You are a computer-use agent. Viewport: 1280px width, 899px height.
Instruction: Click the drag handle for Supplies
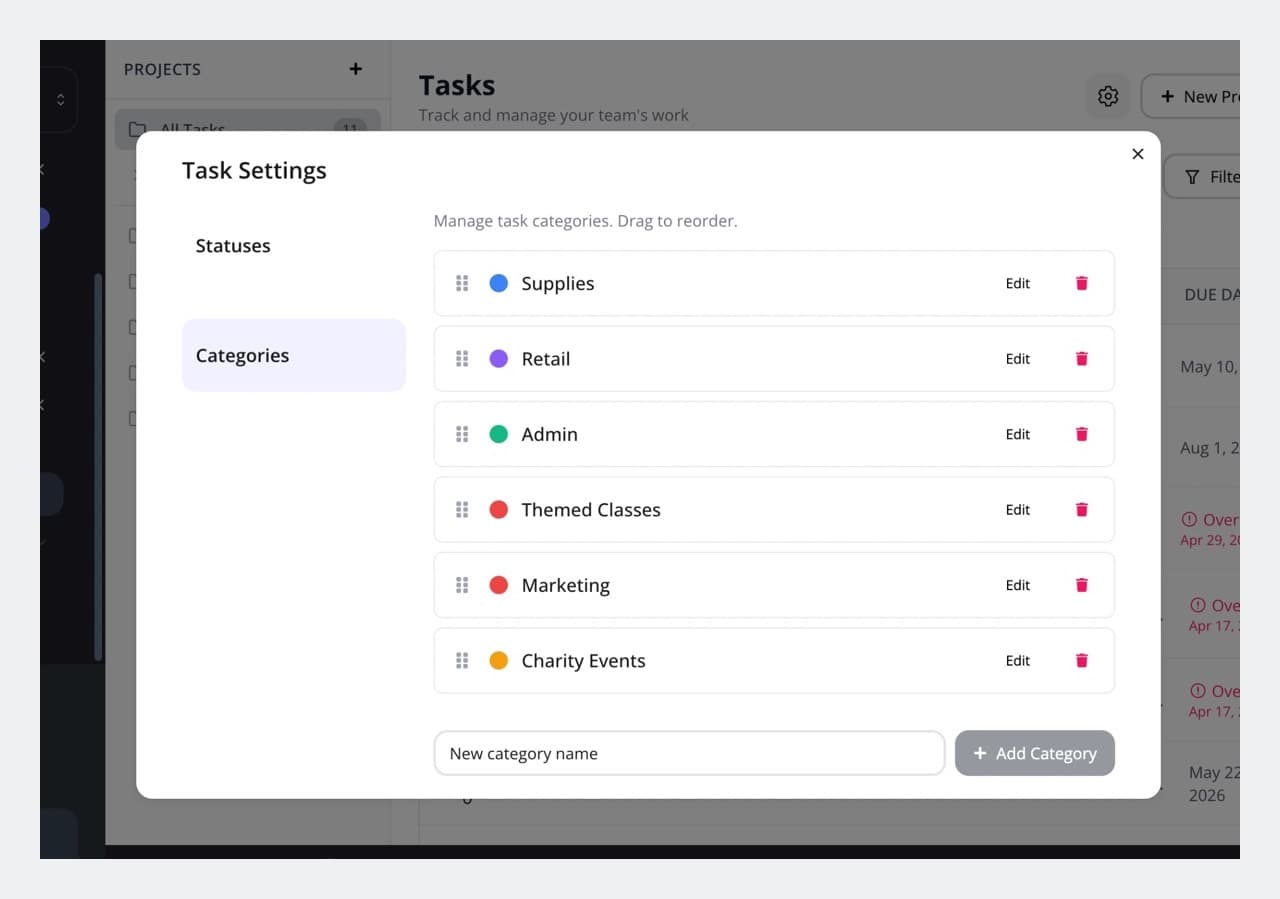pos(462,283)
